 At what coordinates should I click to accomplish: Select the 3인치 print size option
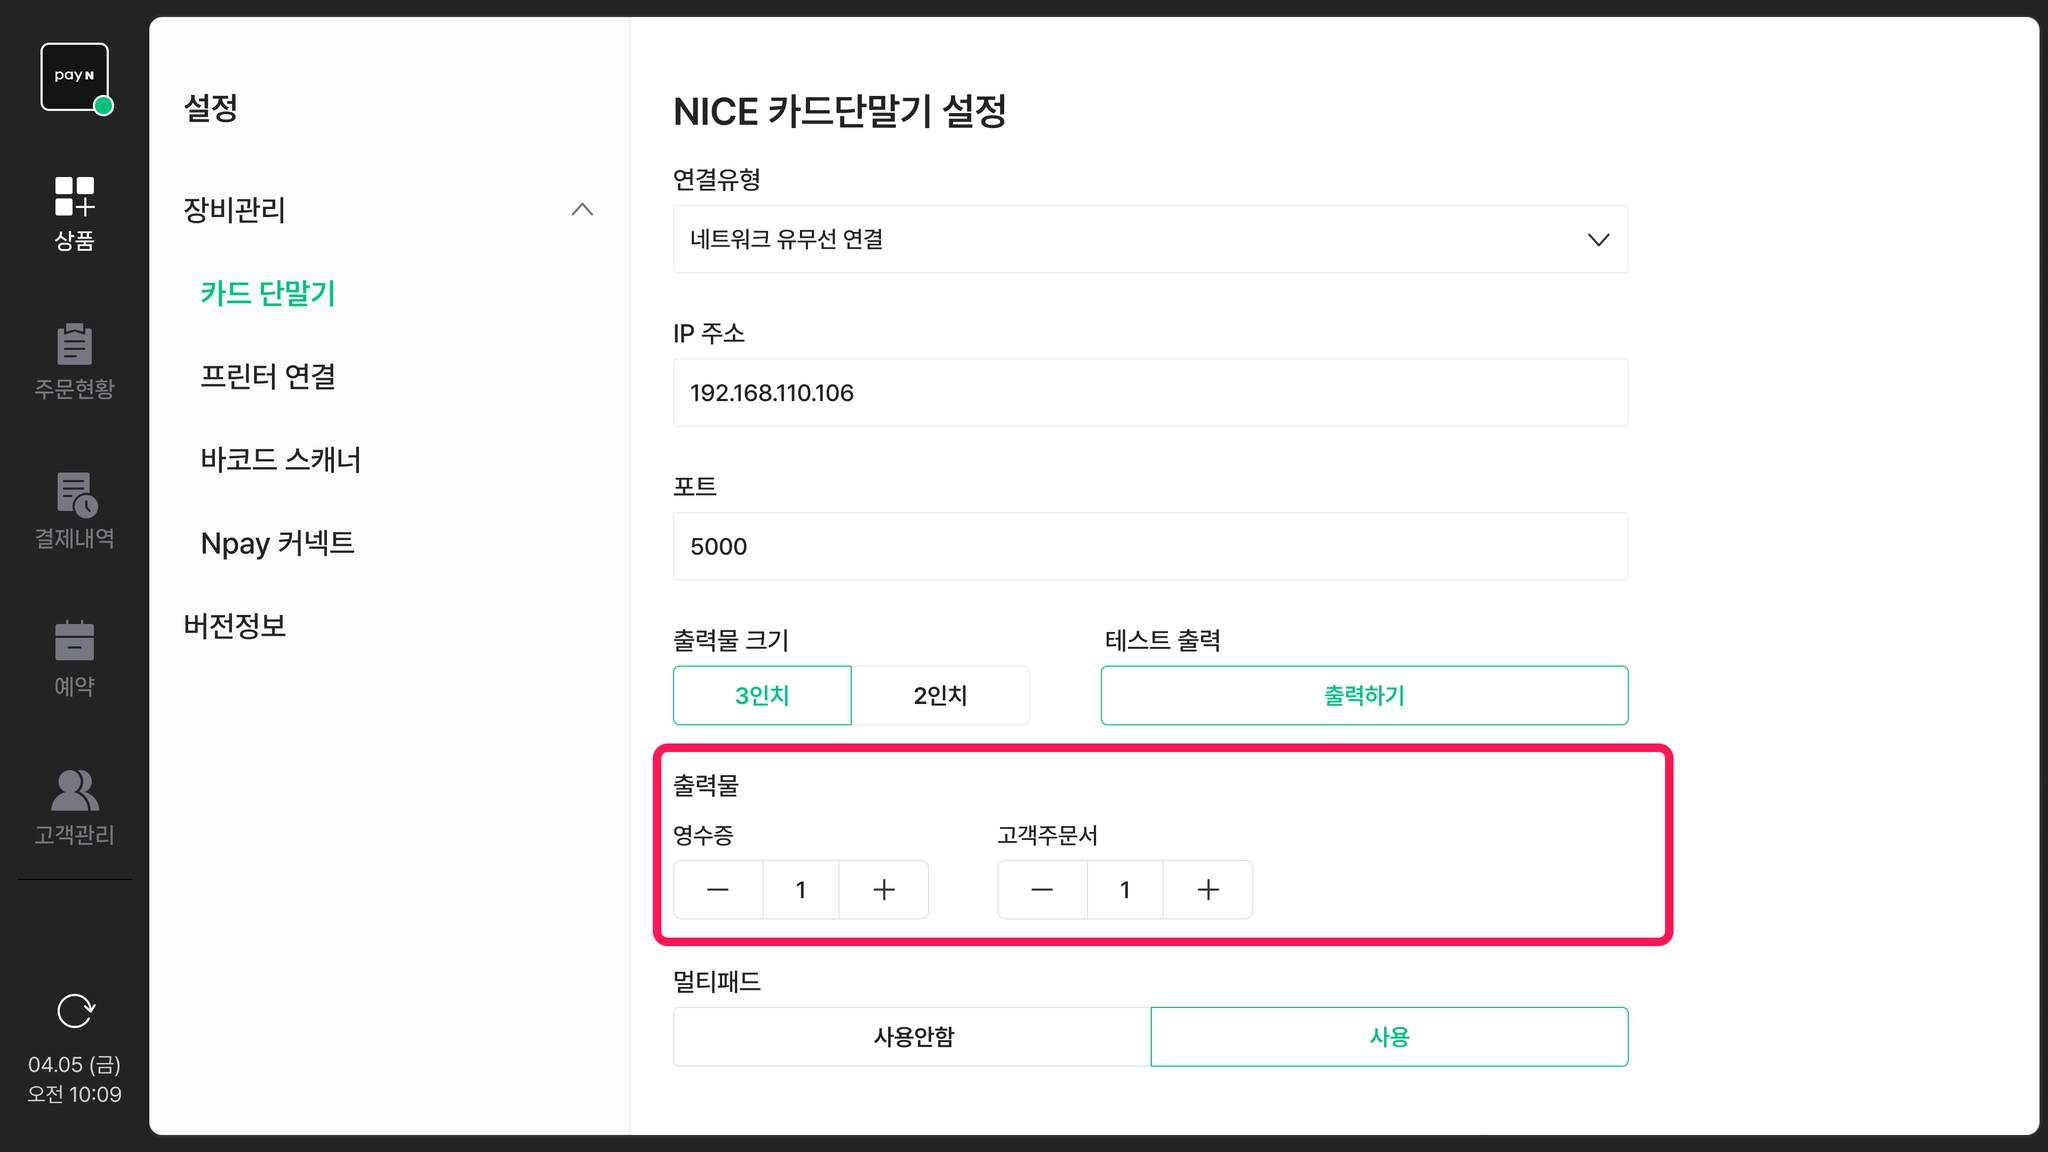point(762,695)
